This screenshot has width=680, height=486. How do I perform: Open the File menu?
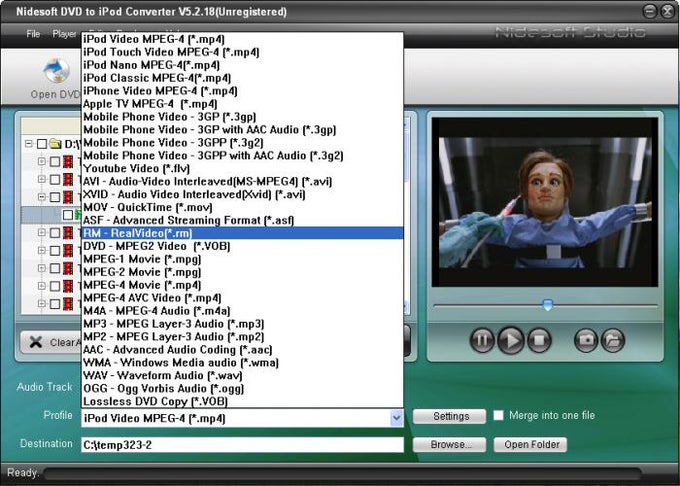33,34
